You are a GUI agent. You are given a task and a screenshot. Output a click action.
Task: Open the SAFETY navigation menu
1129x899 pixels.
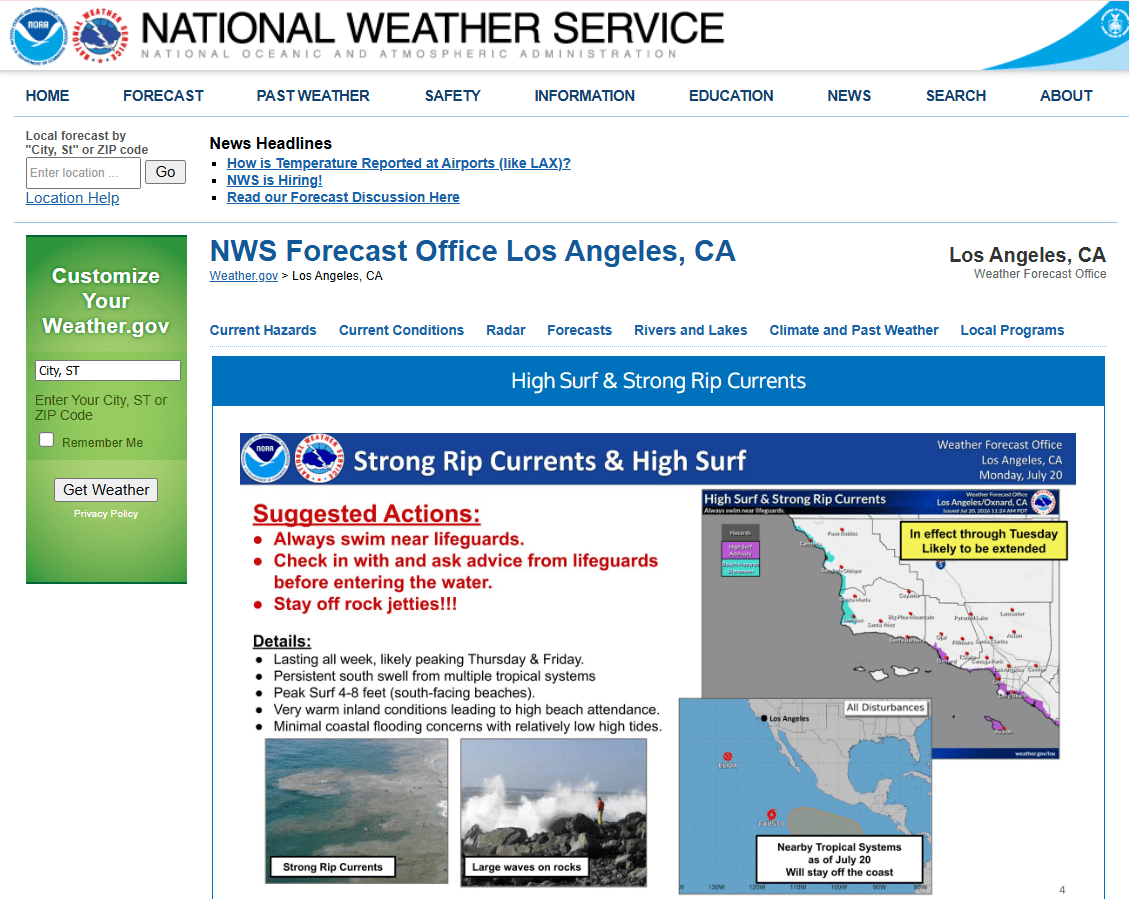pyautogui.click(x=452, y=96)
